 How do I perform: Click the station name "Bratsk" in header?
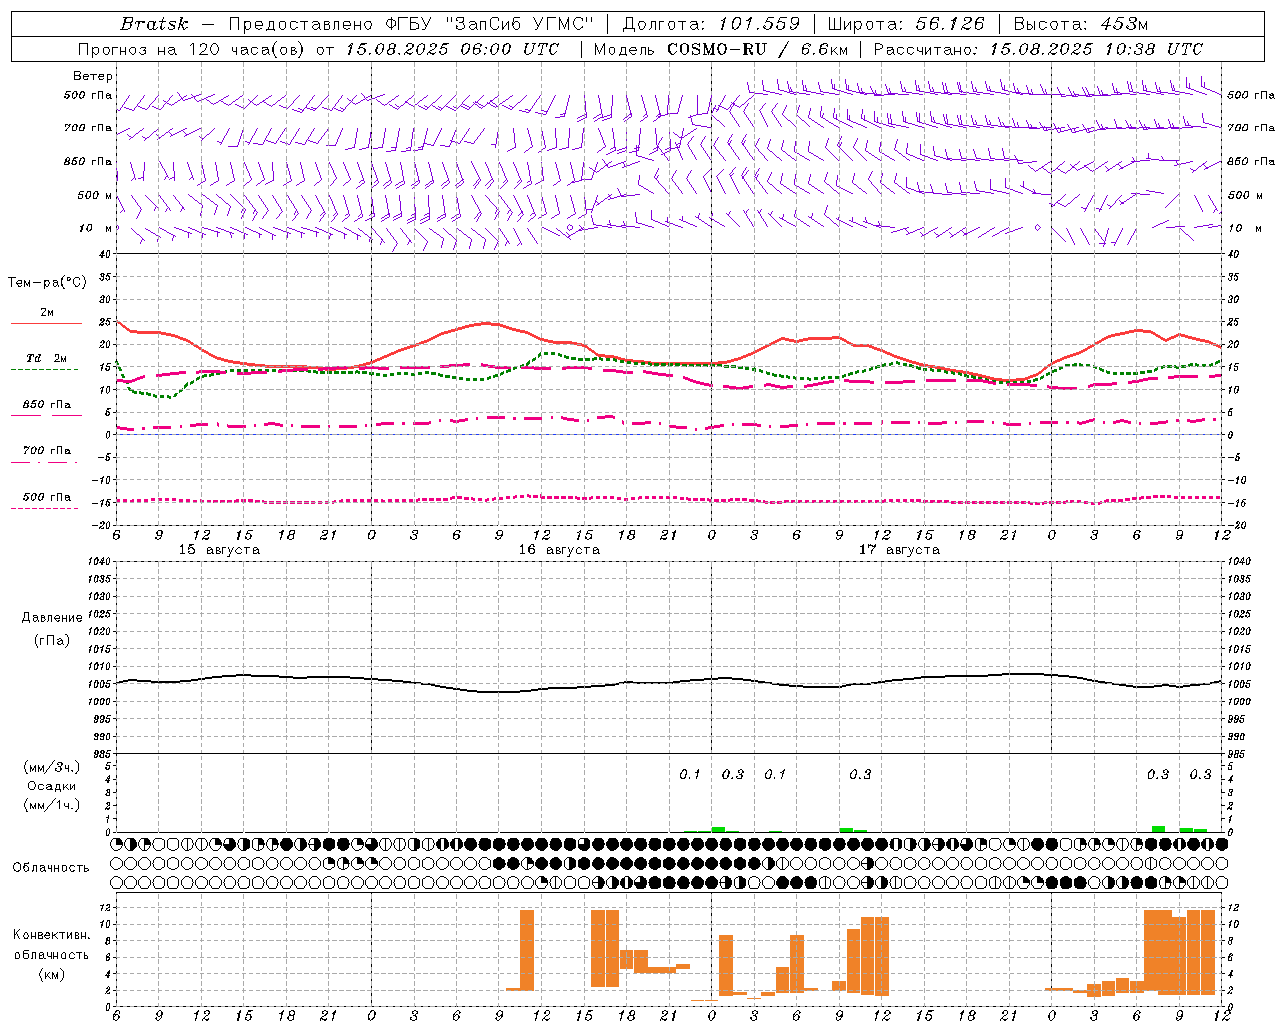click(x=154, y=24)
